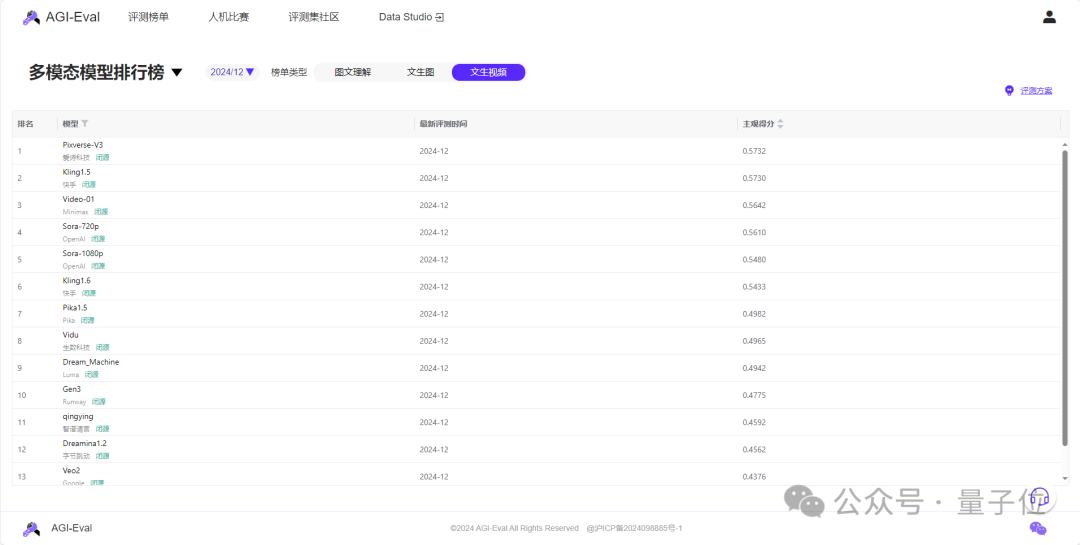Click the score 0.5480
The height and width of the screenshot is (545, 1080).
click(x=754, y=260)
